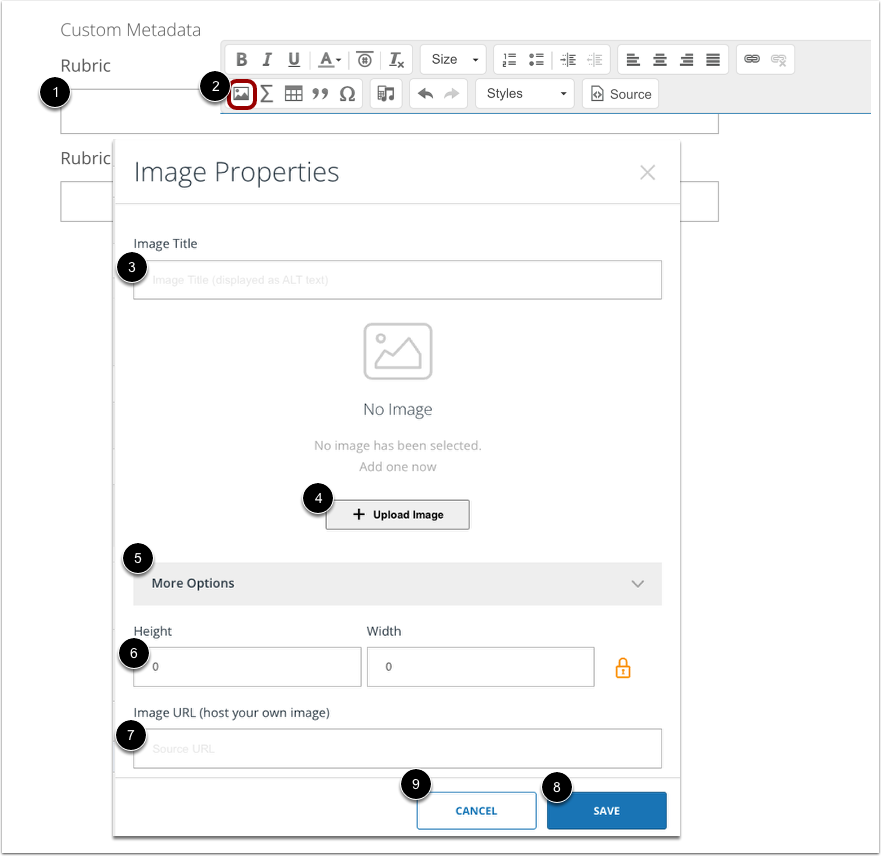Insert a hyperlink using the link icon
Screen dimensions: 881x856
pos(753,59)
